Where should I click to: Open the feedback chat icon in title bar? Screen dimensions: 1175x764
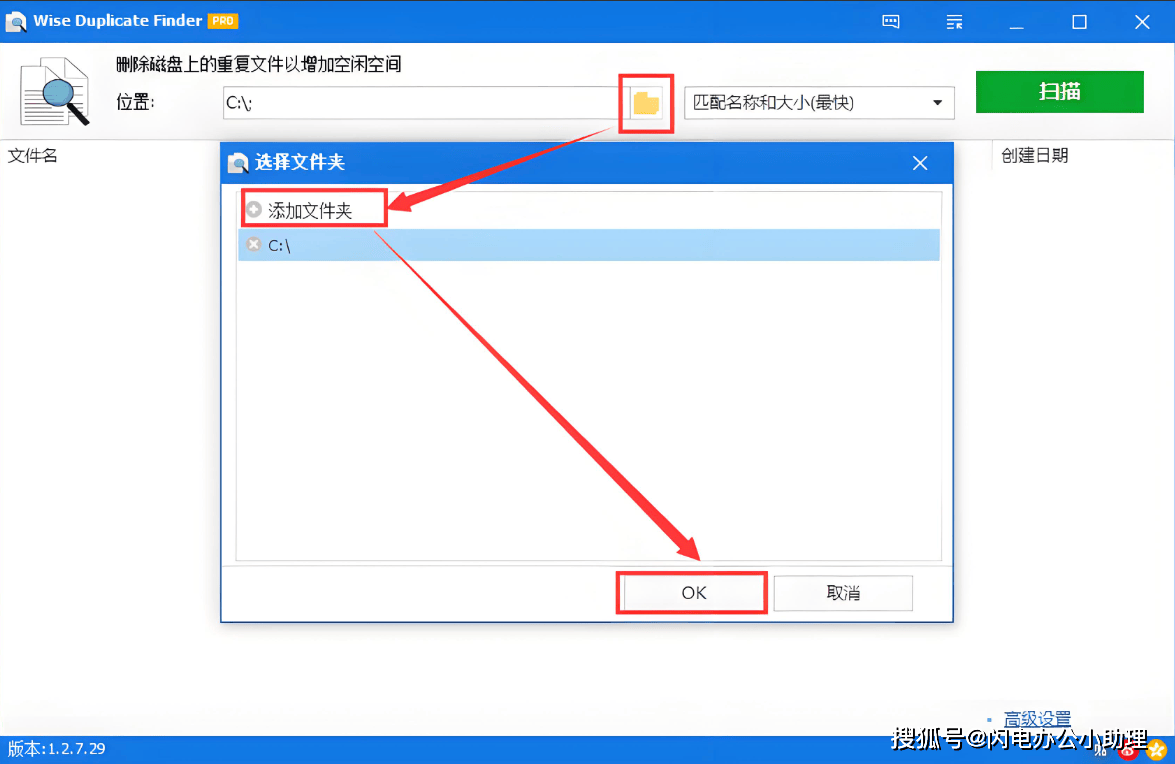(890, 22)
